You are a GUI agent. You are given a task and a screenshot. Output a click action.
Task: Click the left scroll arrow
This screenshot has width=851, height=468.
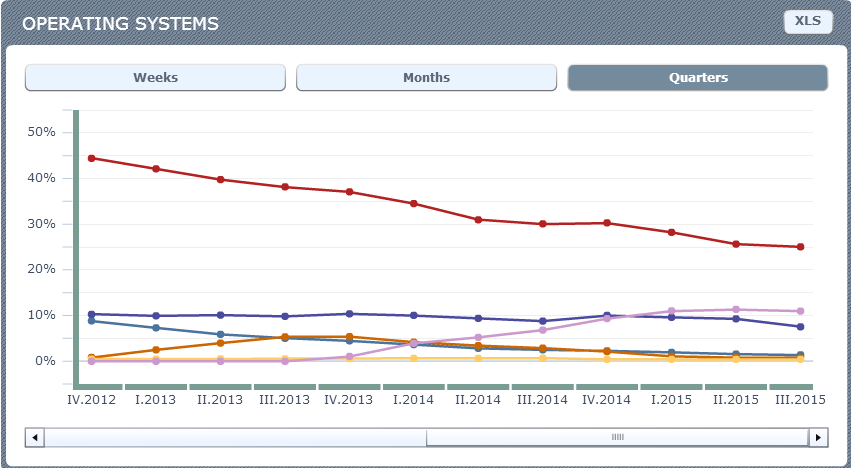point(34,438)
